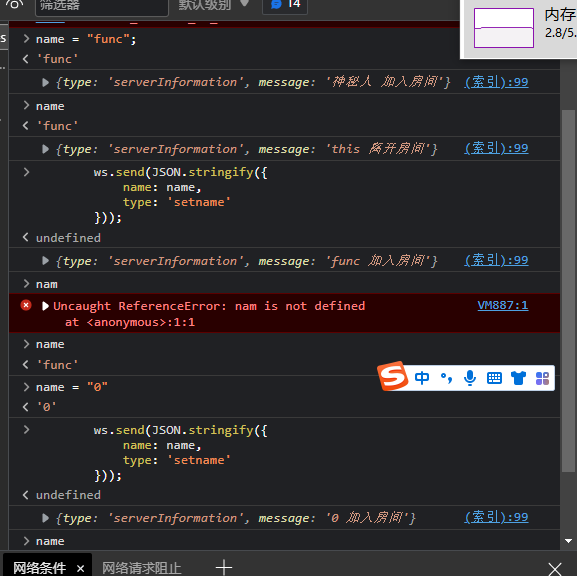Click the red error icon beside ReferenceError
The image size is (577, 576).
click(x=26, y=305)
